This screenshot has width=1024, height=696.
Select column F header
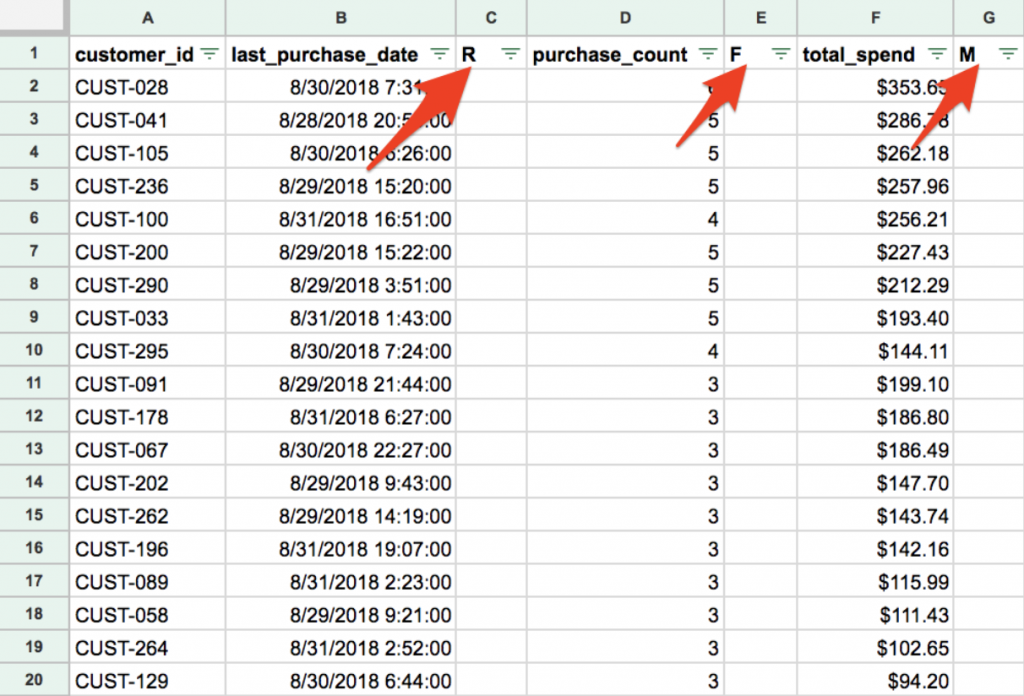point(875,18)
